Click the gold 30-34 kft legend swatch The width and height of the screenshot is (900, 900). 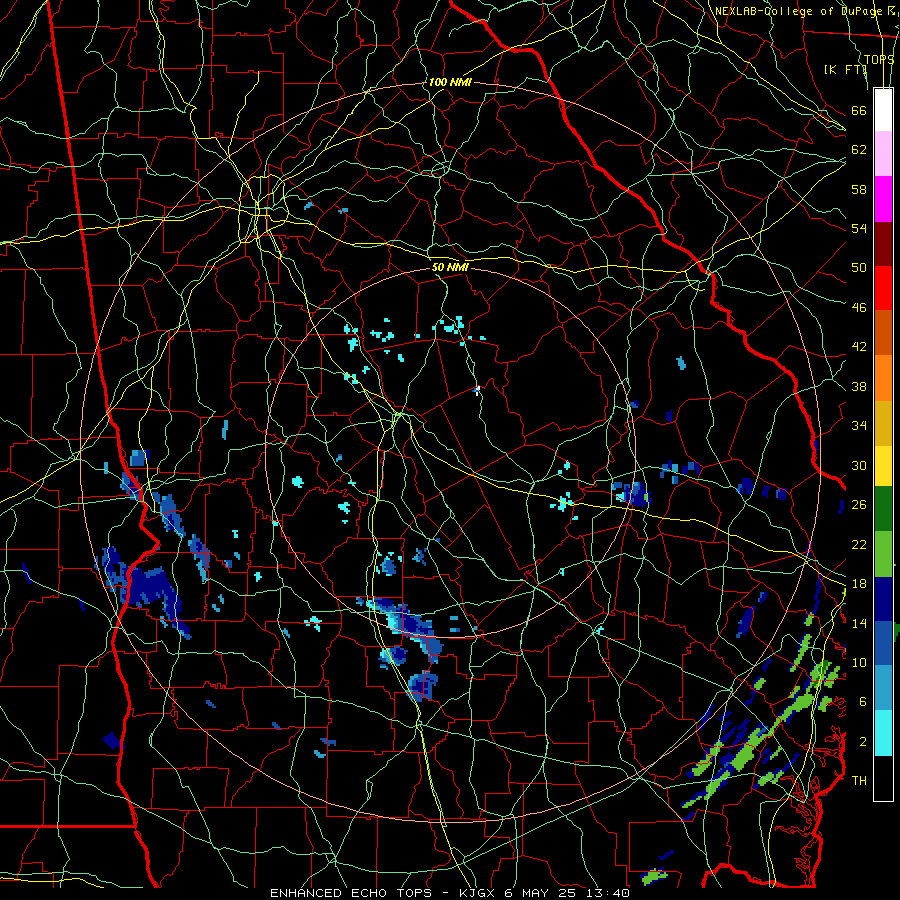(883, 423)
